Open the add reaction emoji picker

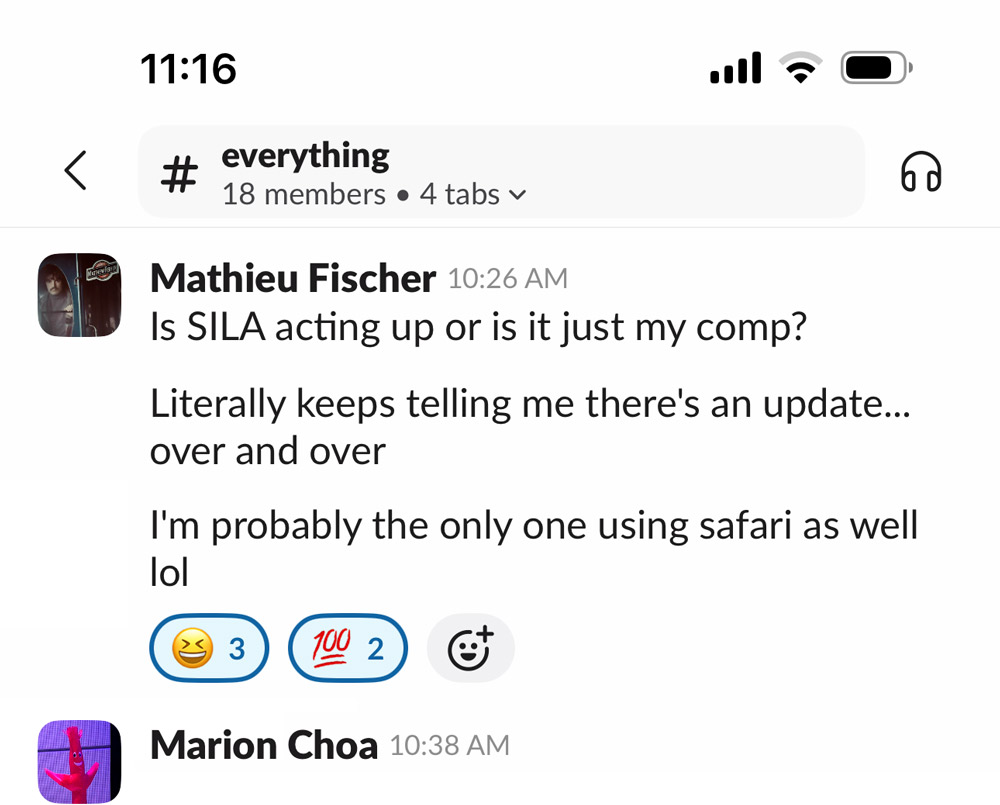coord(470,649)
